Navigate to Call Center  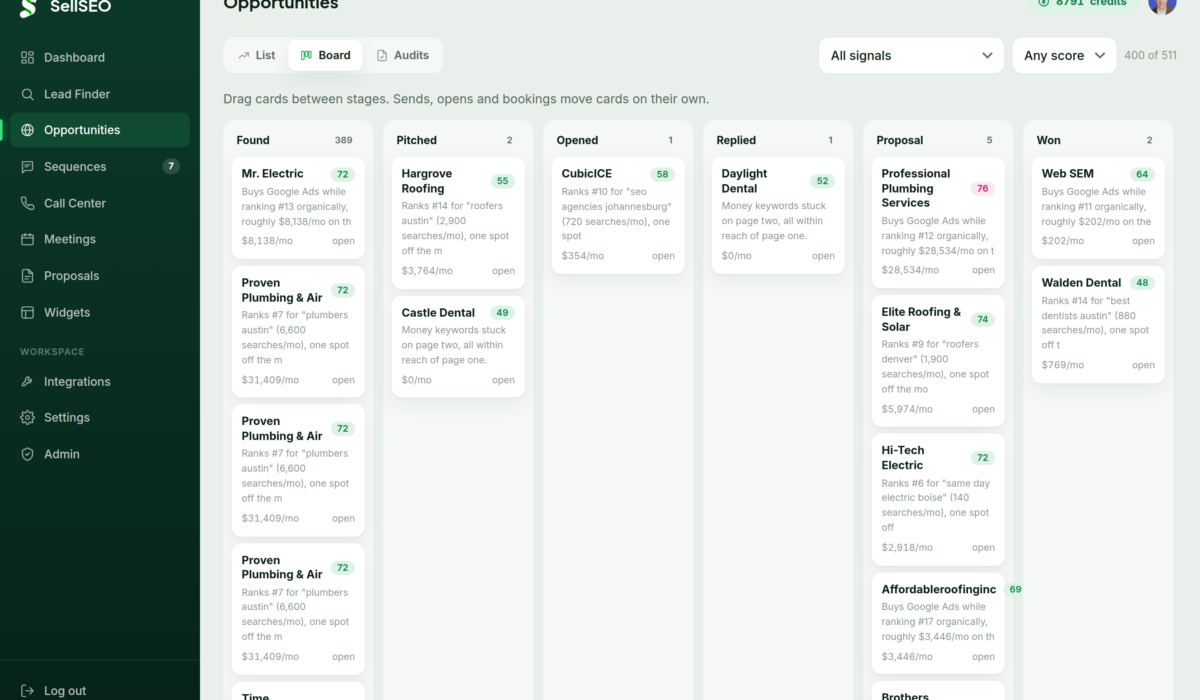pos(100,203)
